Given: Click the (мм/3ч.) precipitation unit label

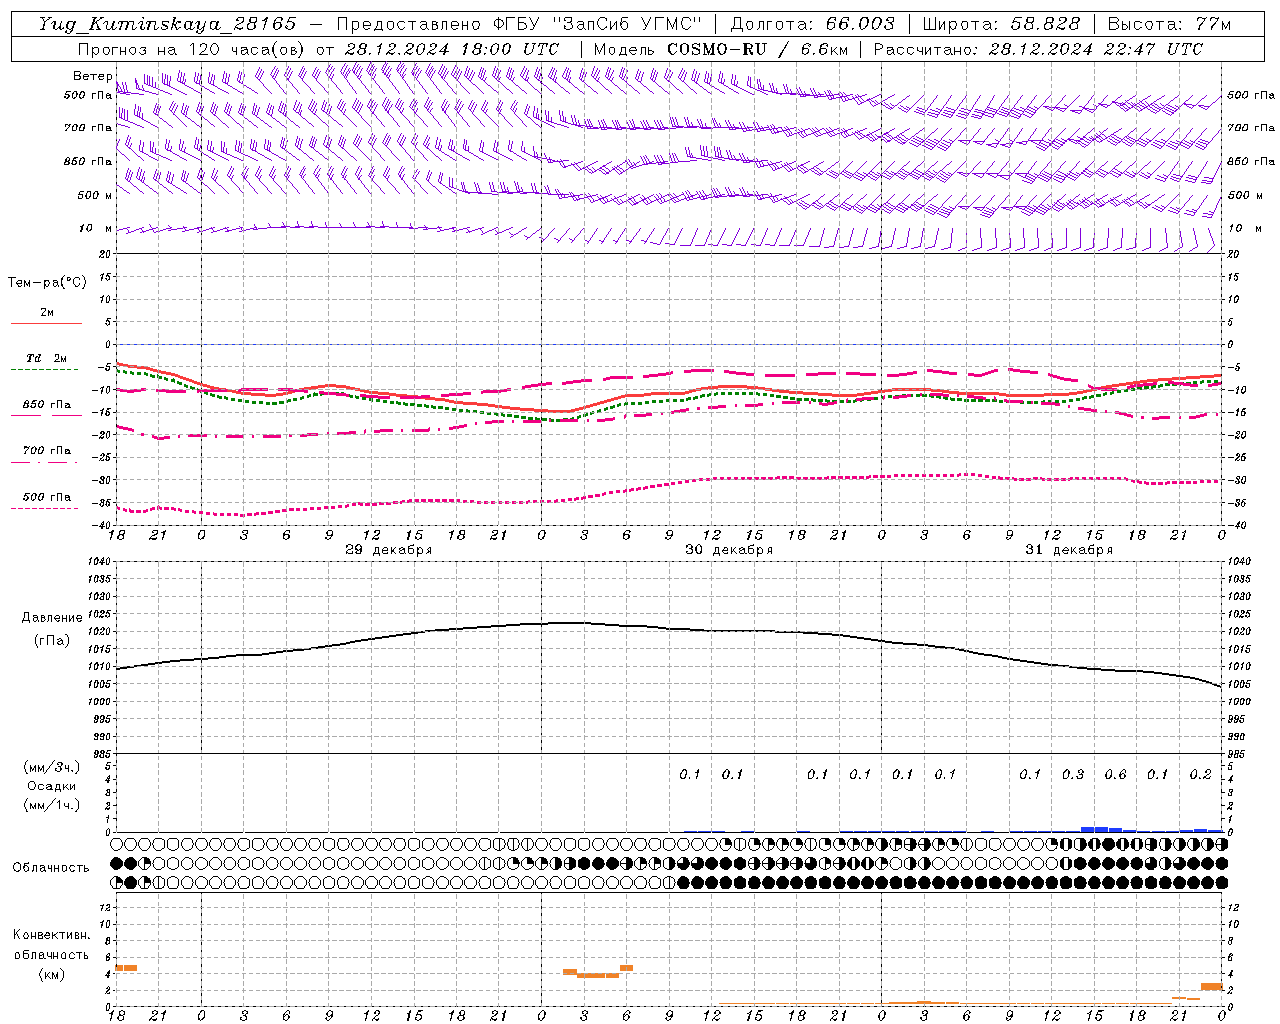Looking at the screenshot, I should pyautogui.click(x=52, y=767).
